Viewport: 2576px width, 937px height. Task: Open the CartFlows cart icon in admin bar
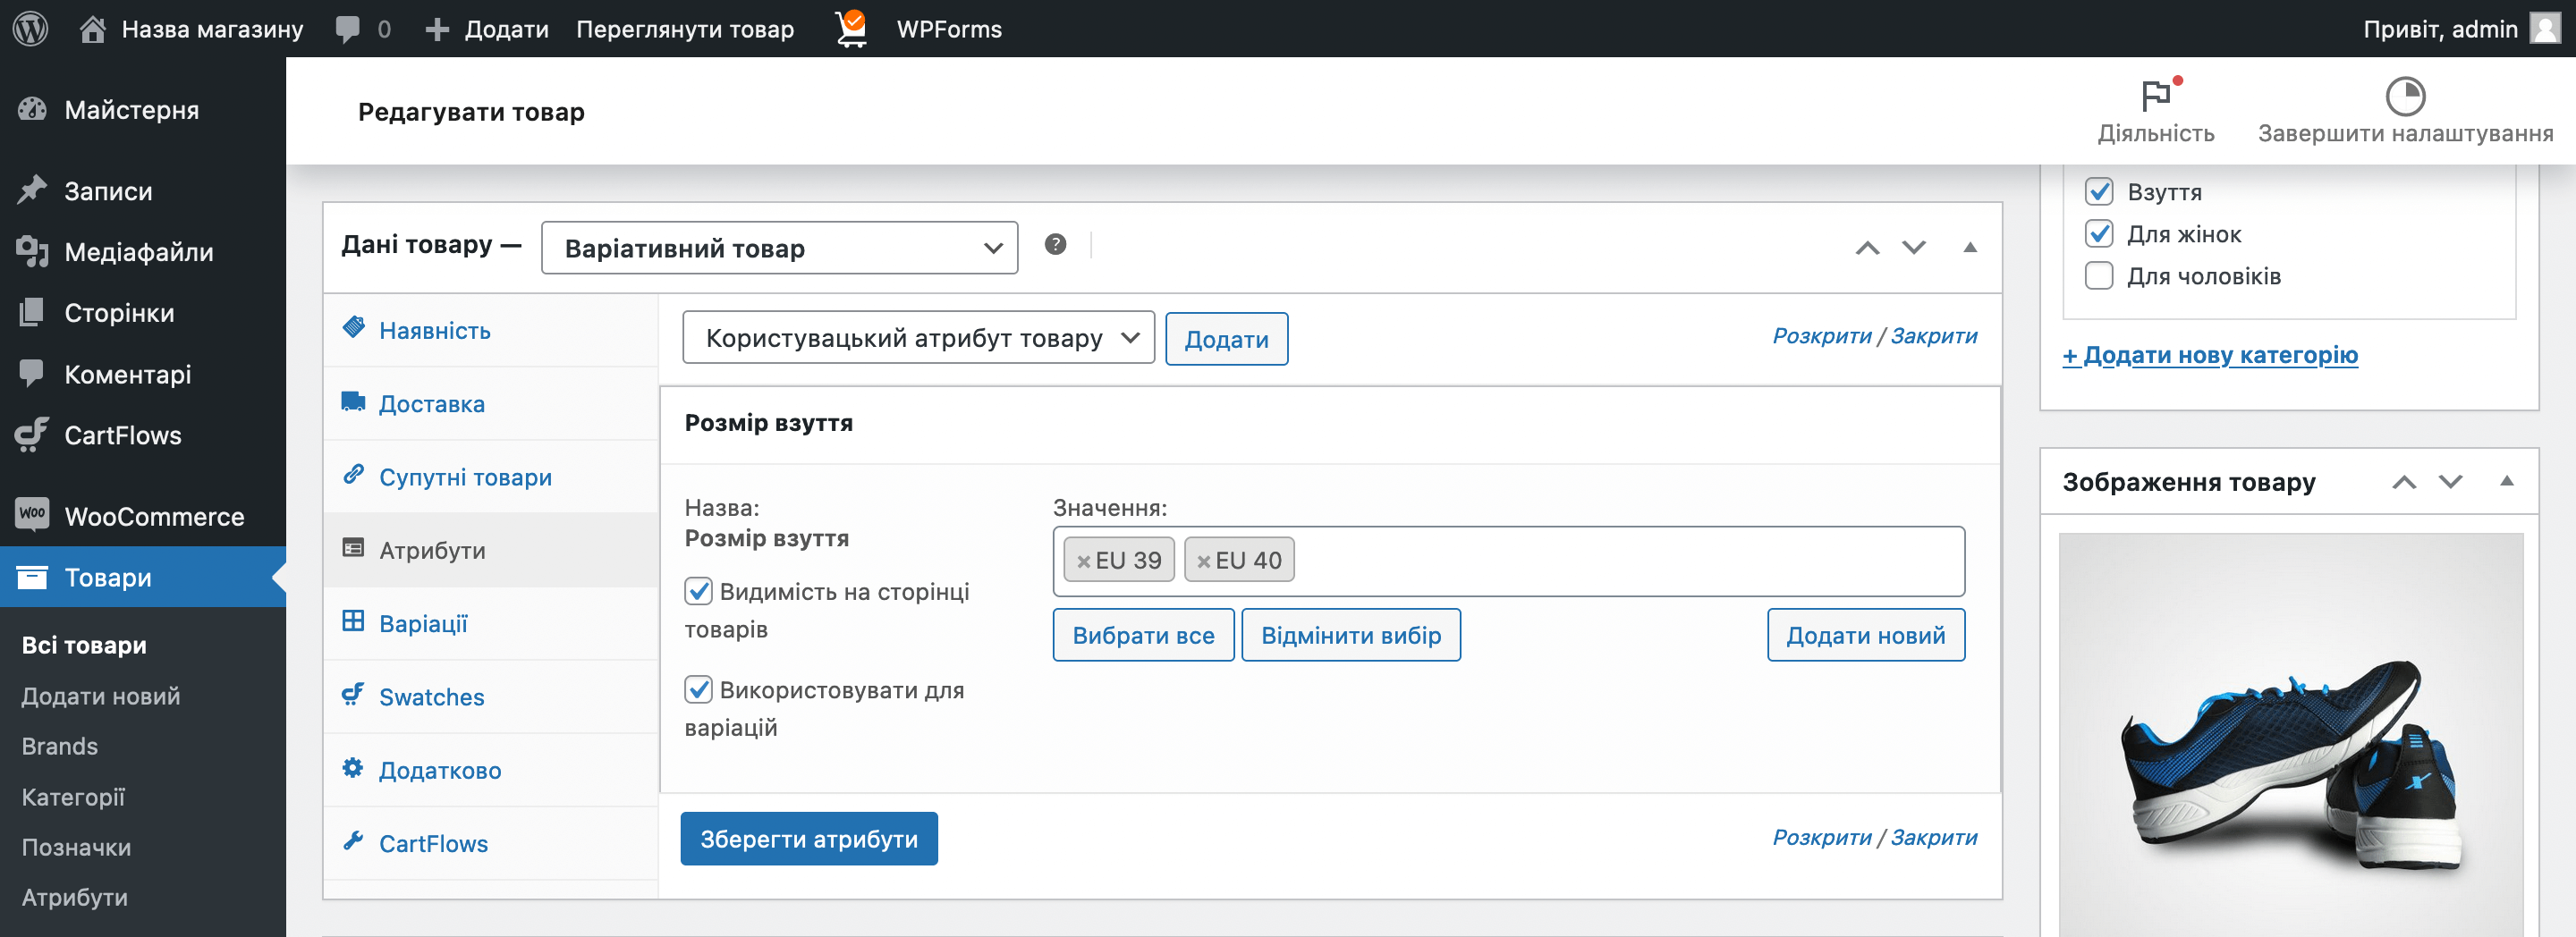click(851, 28)
